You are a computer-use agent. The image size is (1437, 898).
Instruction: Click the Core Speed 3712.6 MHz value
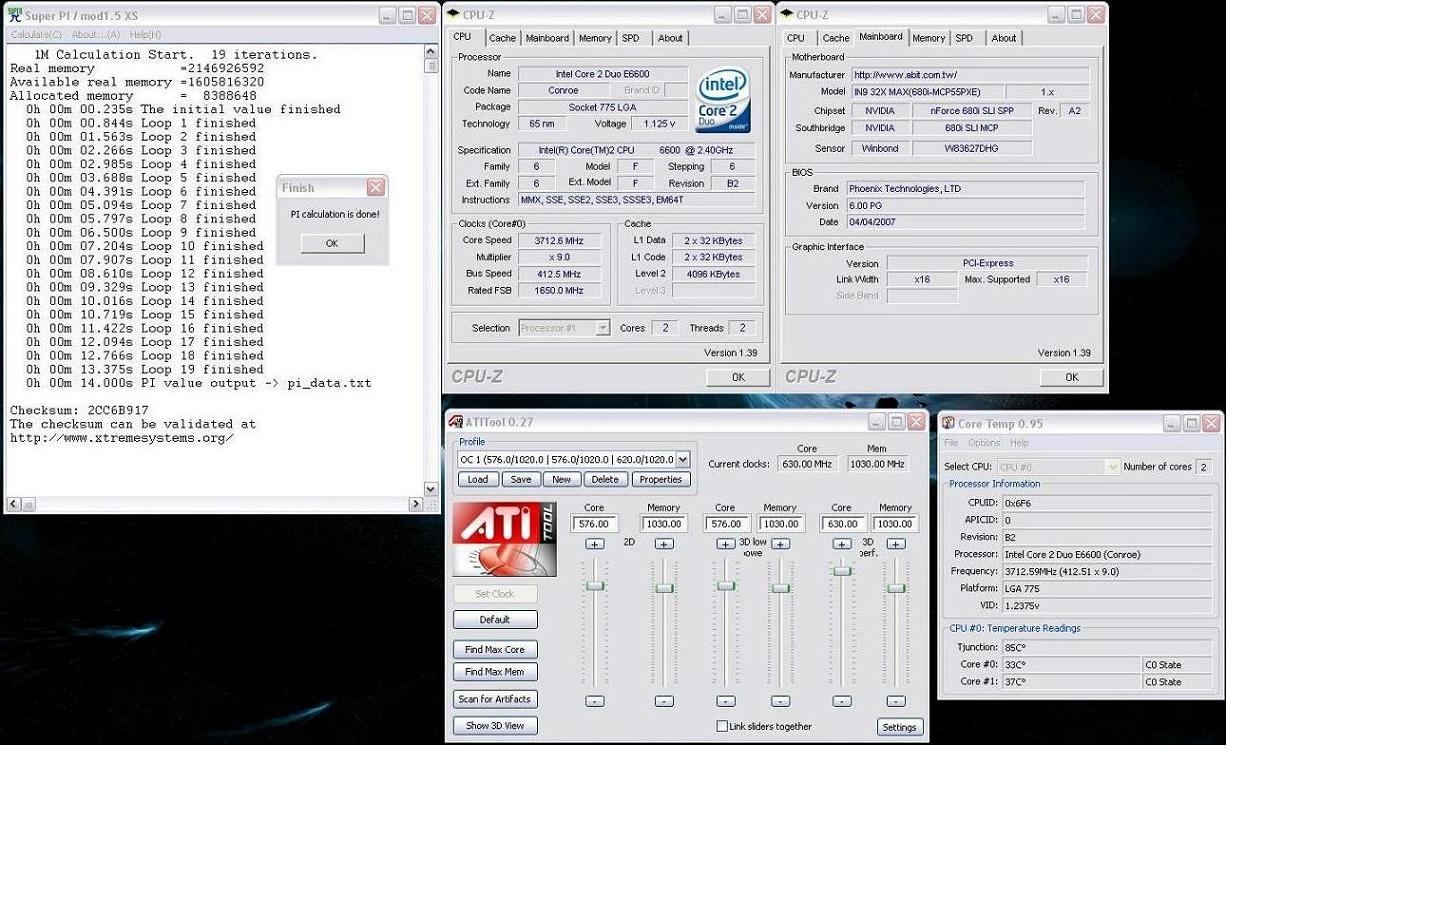coord(559,241)
